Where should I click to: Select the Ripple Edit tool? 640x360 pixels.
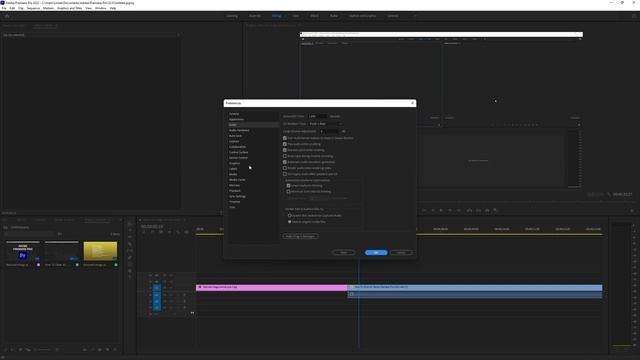[x=130, y=237]
